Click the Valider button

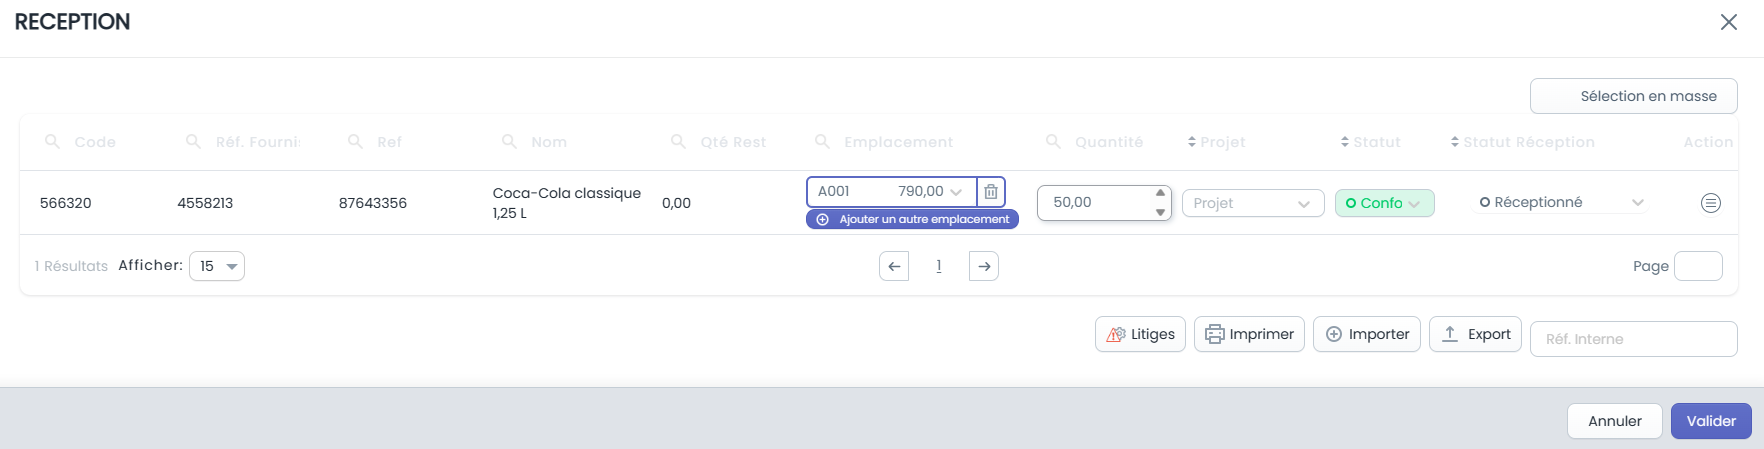click(x=1711, y=421)
